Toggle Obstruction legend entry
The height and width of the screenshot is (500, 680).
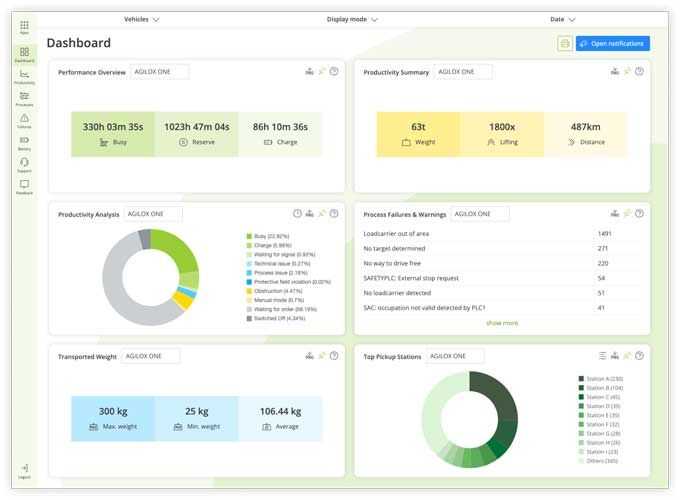tap(274, 291)
